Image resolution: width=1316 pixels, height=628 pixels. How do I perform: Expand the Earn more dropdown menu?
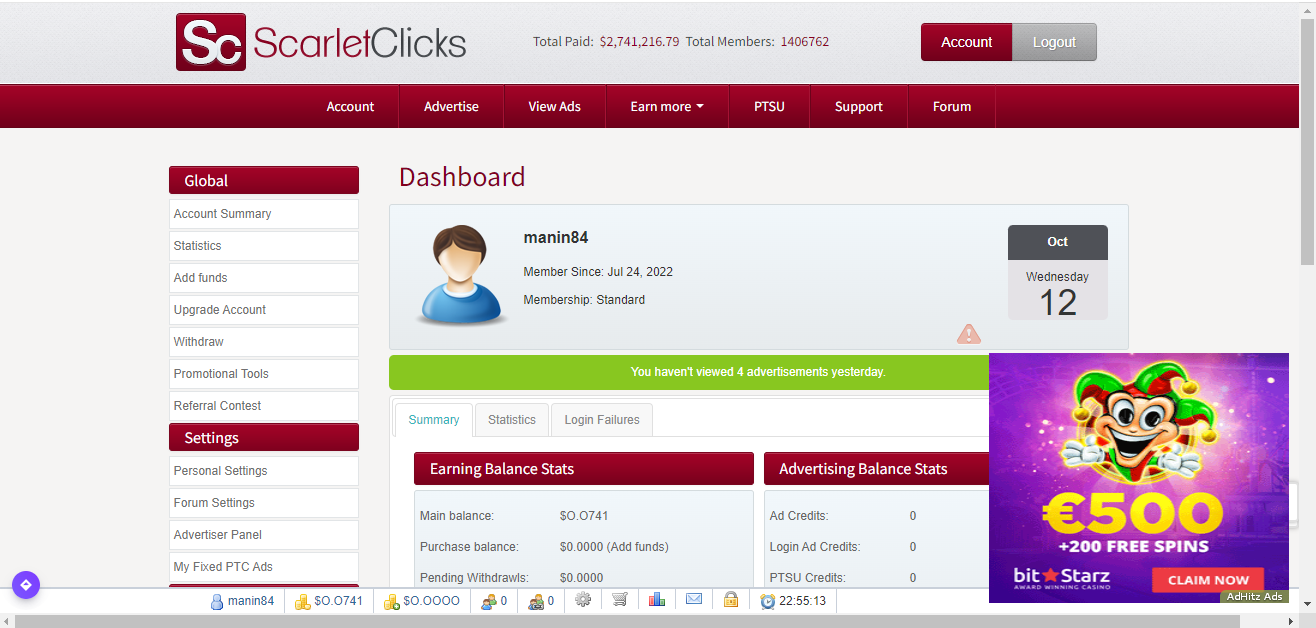(667, 107)
